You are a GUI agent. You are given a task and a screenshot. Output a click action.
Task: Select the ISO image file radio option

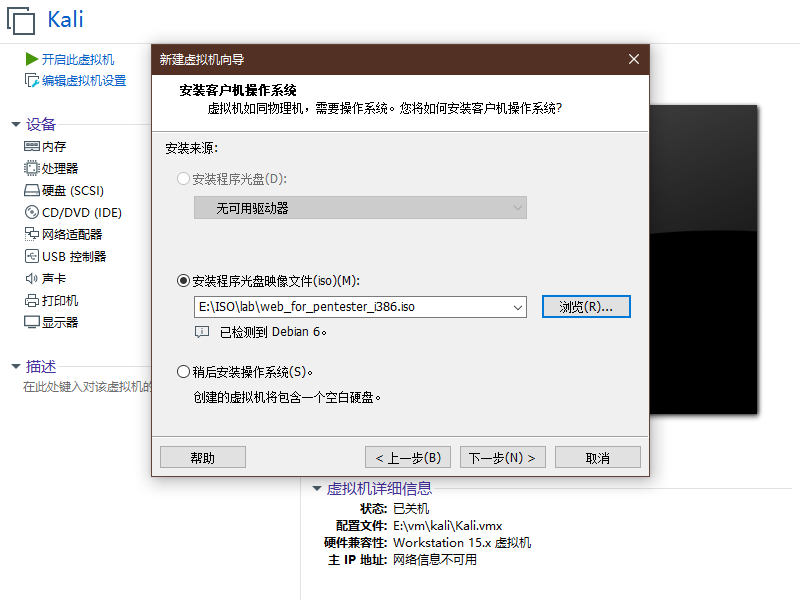183,281
